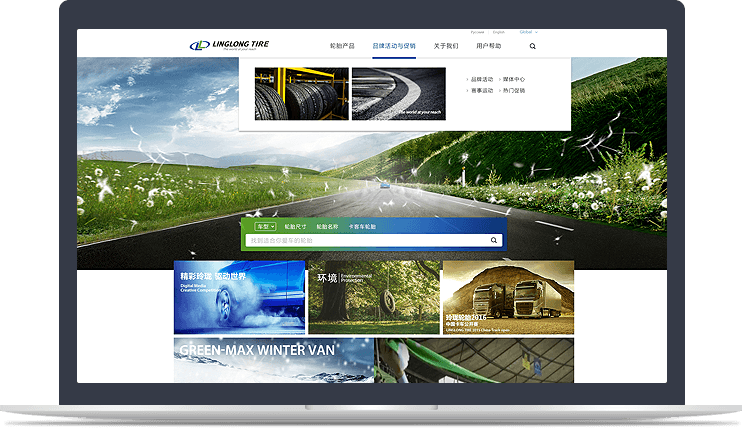The width and height of the screenshot is (742, 429).
Task: Switch to the 轮胎名称 search tab
Action: (x=329, y=227)
